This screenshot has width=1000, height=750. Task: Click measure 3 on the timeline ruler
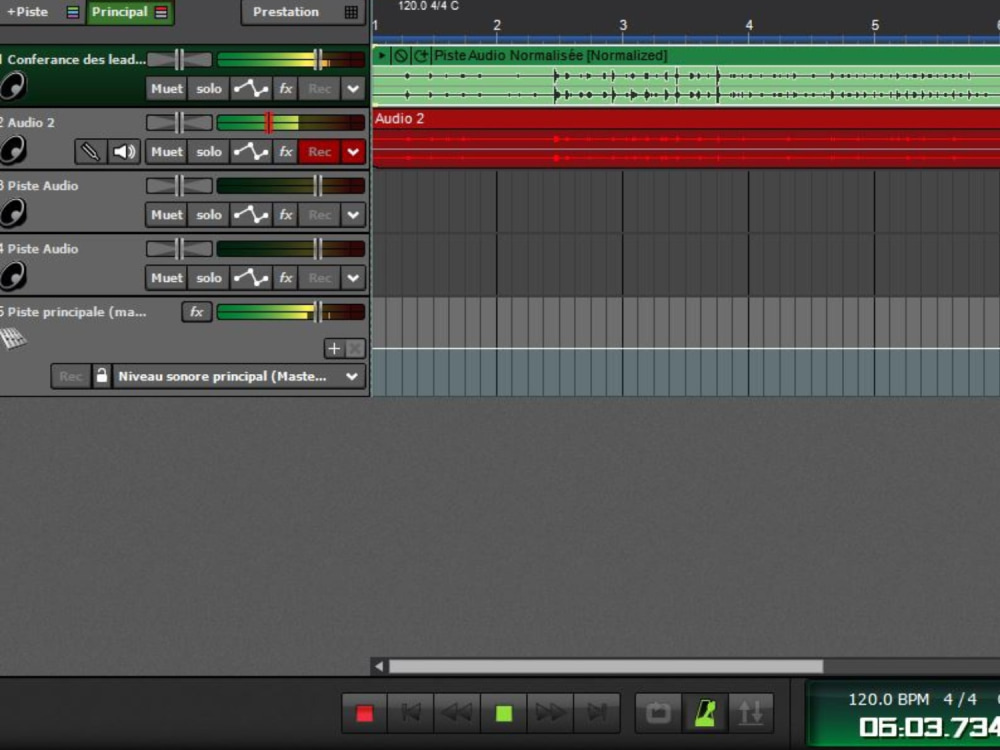(x=623, y=25)
